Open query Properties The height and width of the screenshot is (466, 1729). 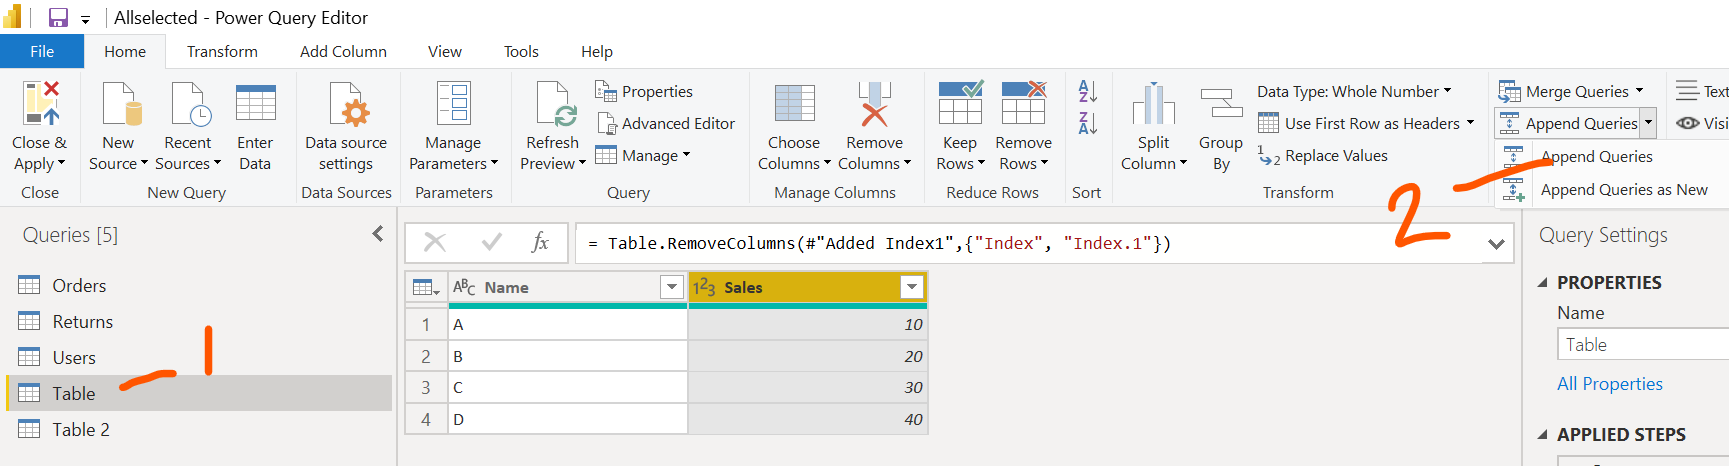(x=644, y=91)
